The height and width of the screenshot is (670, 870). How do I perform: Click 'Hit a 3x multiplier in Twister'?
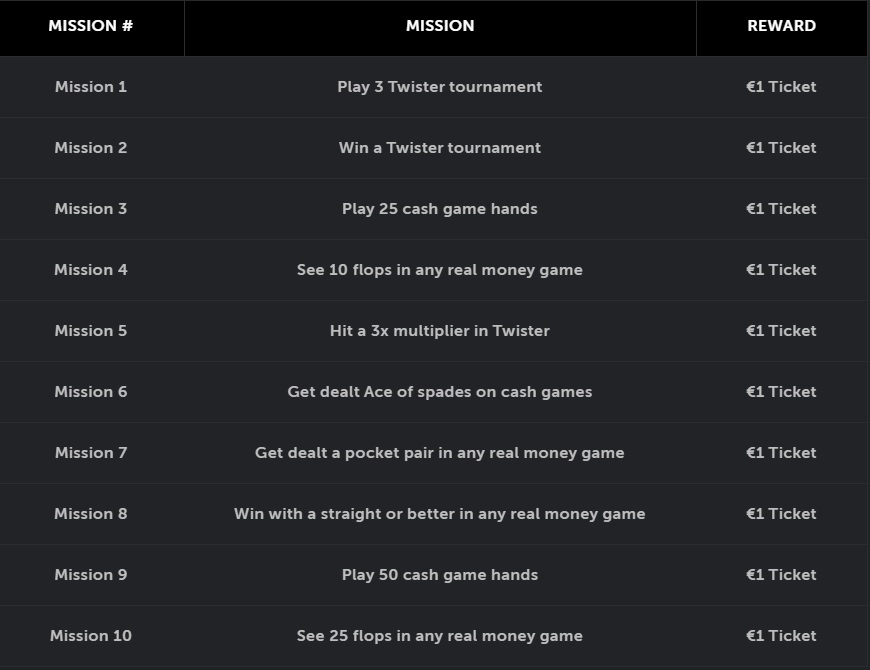pyautogui.click(x=439, y=331)
